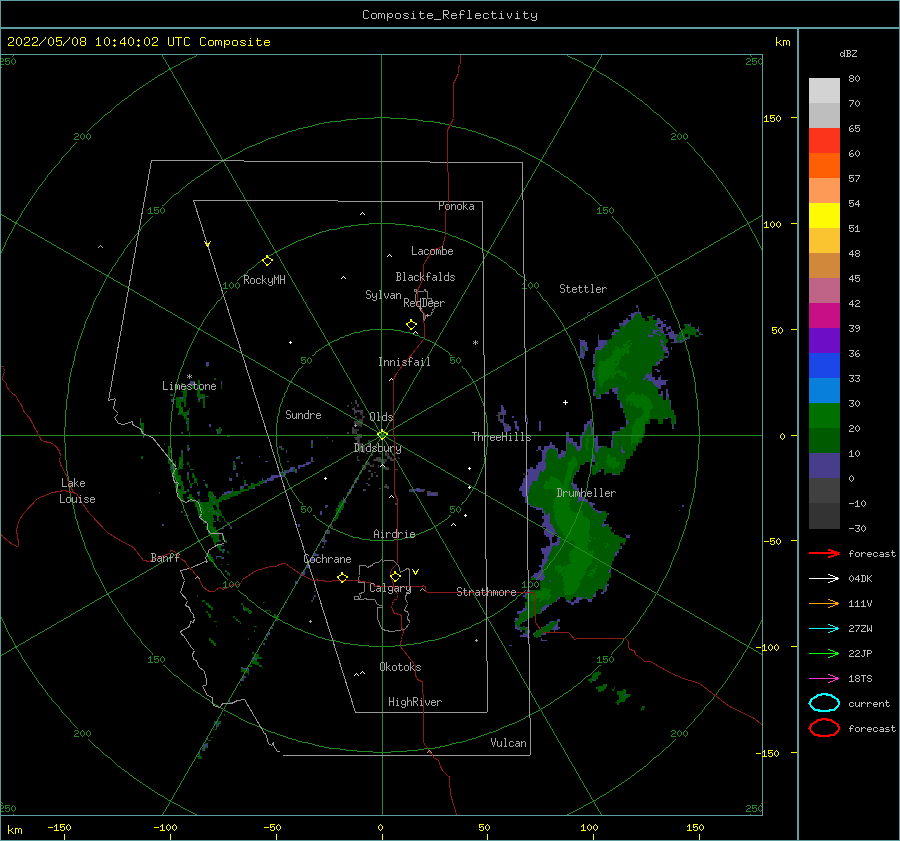Viewport: 900px width, 841px height.
Task: Click the magenta 18TS arrow icon
Action: [x=824, y=679]
